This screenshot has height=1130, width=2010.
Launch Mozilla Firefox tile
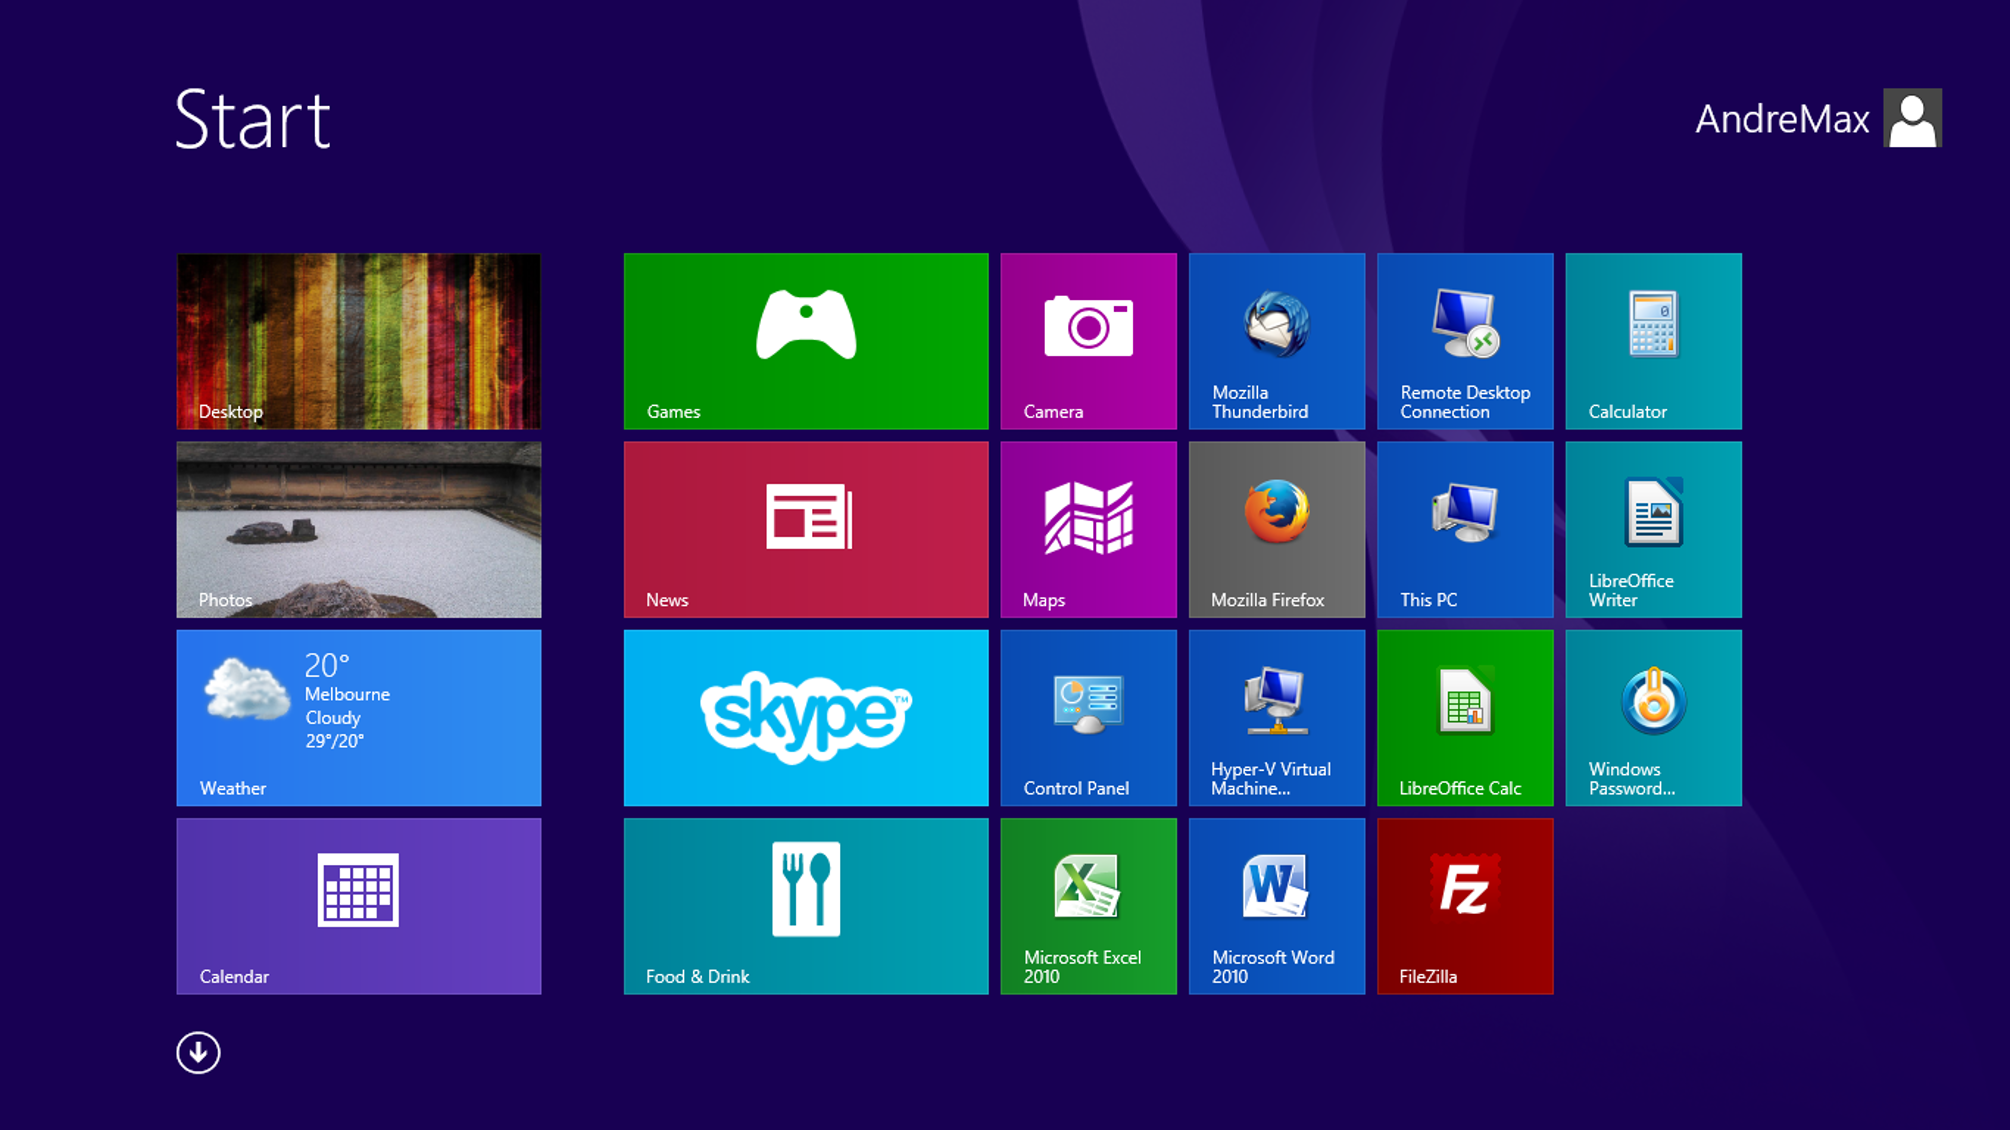tap(1276, 529)
